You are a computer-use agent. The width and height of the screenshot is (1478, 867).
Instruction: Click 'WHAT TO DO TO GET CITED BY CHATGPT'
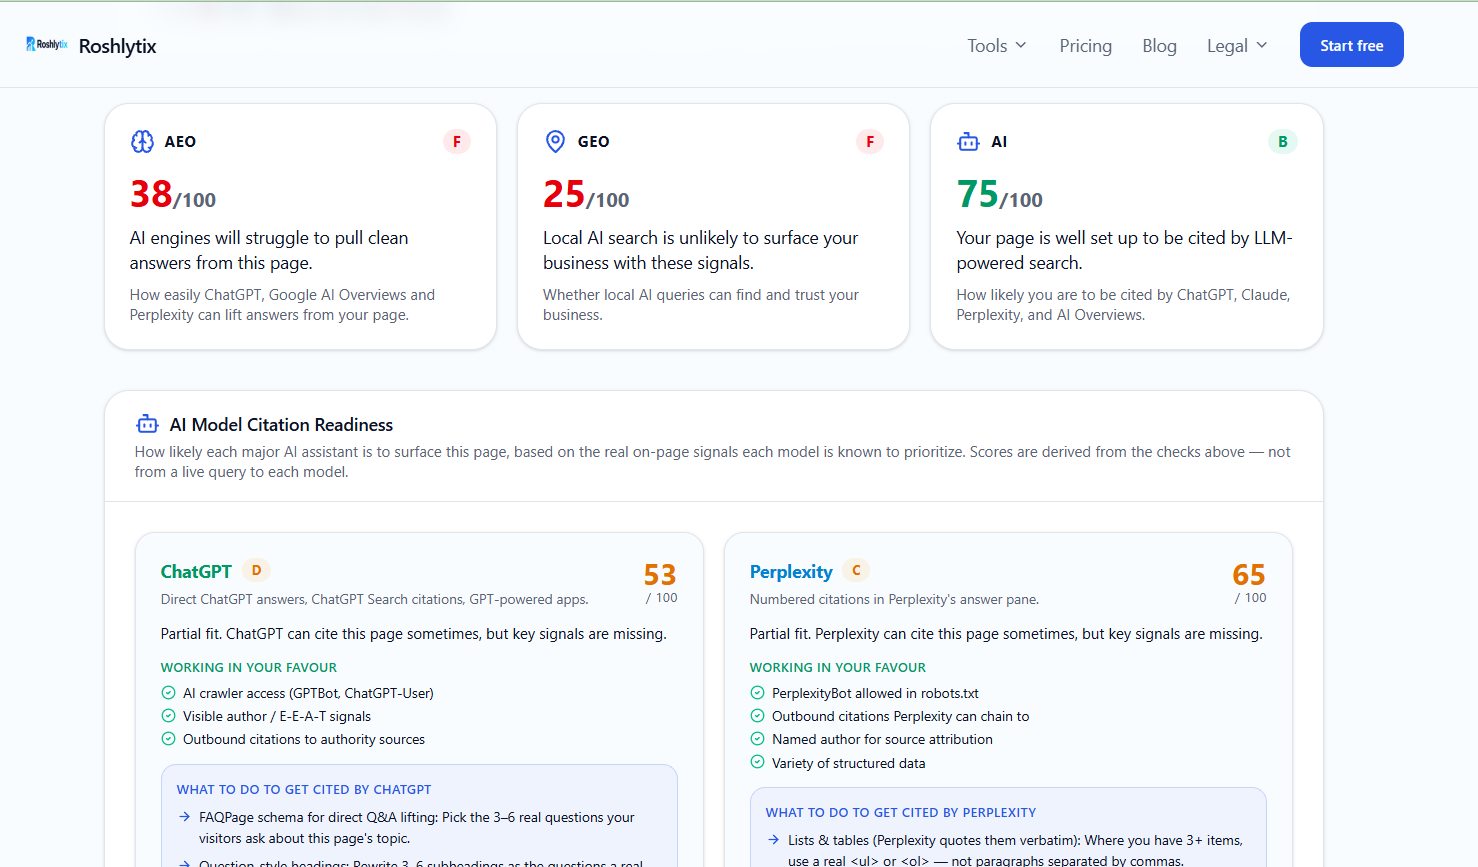pos(304,790)
